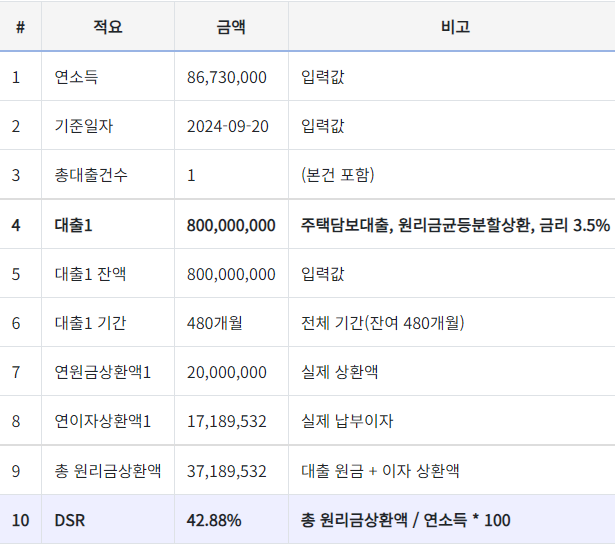The width and height of the screenshot is (615, 545).
Task: Select the annual income value 86,730,000
Action: point(227,77)
